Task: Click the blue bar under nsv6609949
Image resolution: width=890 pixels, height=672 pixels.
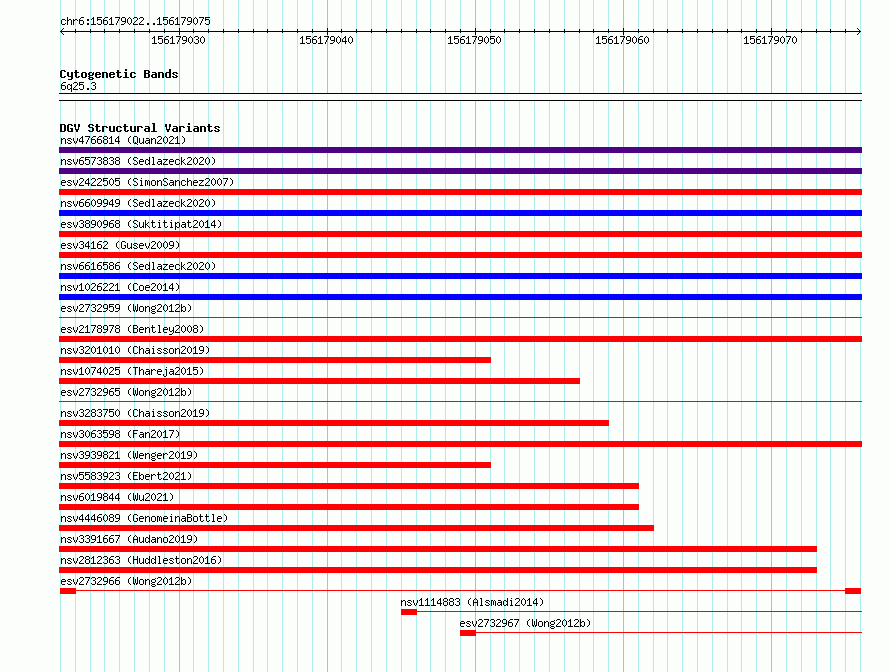Action: pyautogui.click(x=460, y=213)
